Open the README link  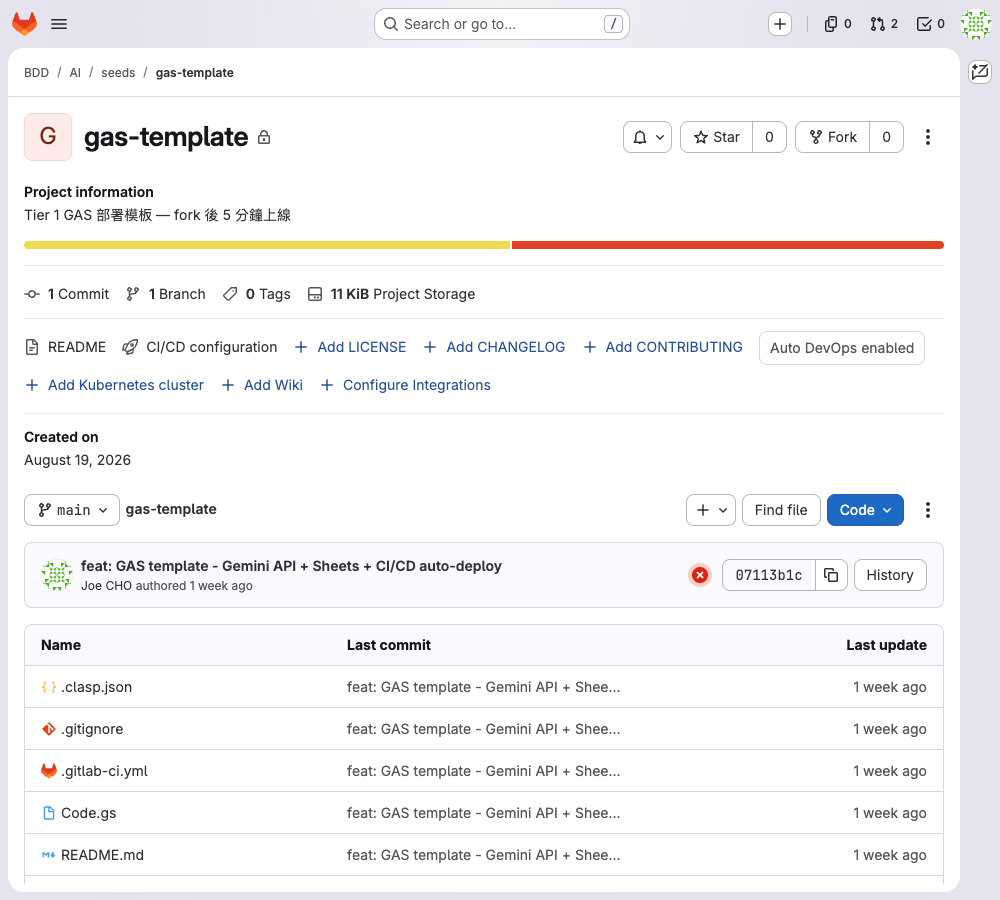coord(66,347)
